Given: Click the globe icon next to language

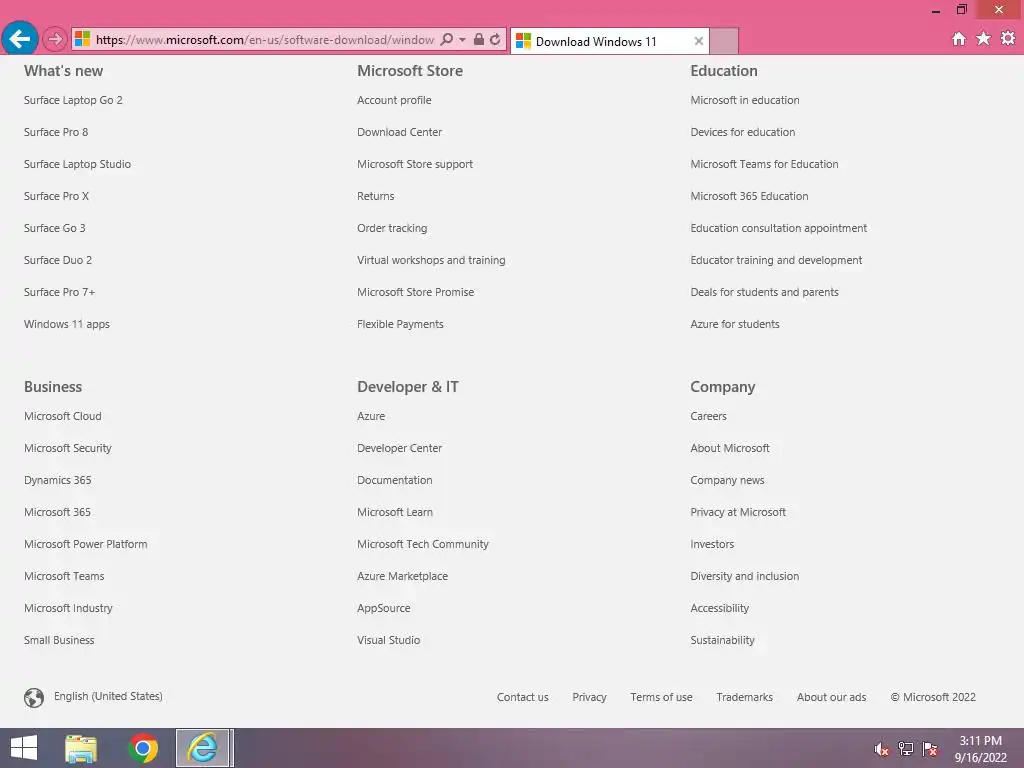Looking at the screenshot, I should point(34,697).
